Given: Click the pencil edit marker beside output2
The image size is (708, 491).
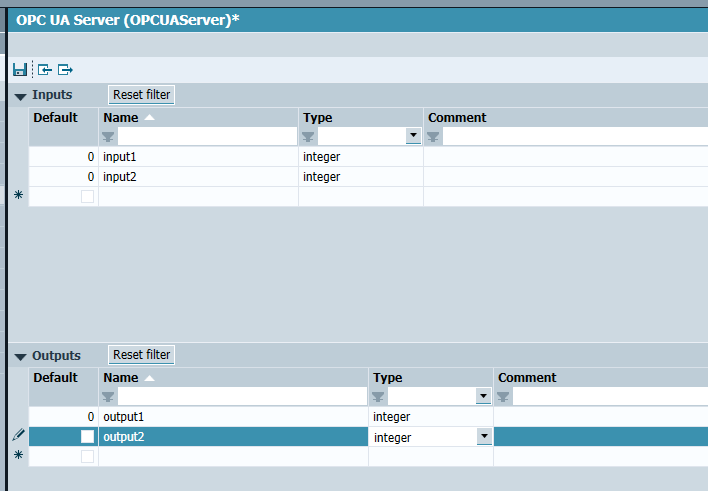Looking at the screenshot, I should click(19, 435).
